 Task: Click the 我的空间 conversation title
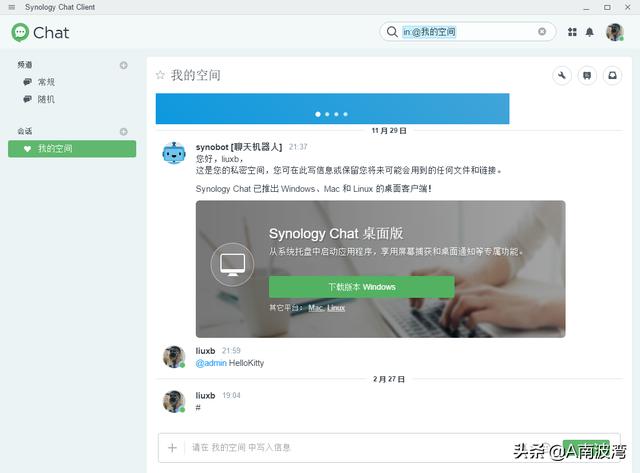pyautogui.click(x=196, y=75)
